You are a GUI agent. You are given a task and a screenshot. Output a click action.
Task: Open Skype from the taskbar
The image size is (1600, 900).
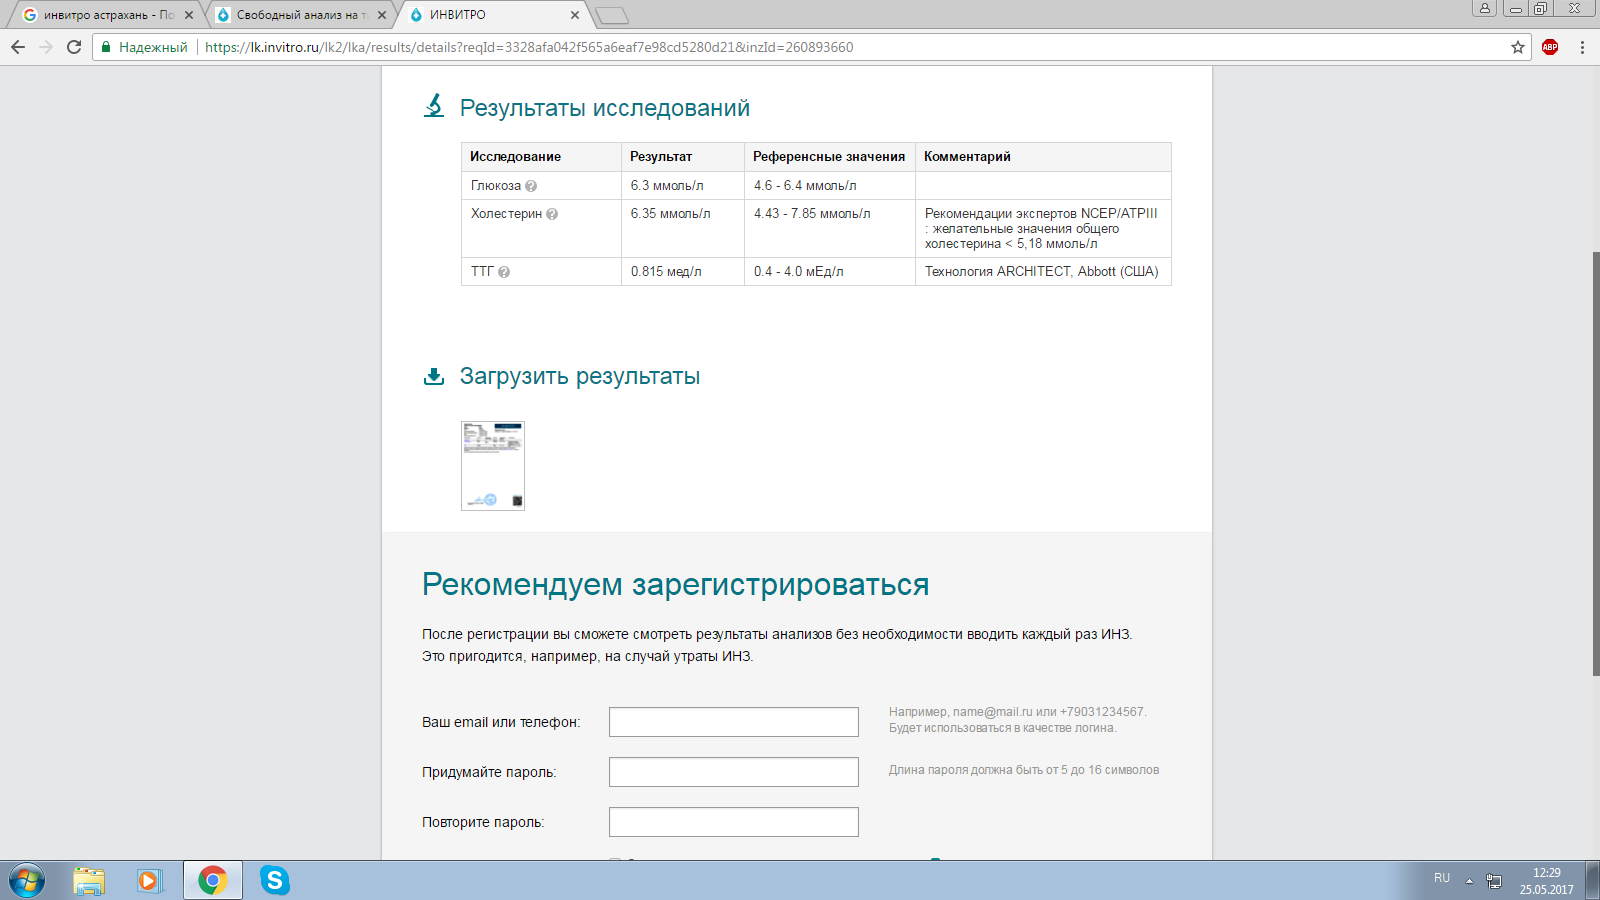pos(274,880)
